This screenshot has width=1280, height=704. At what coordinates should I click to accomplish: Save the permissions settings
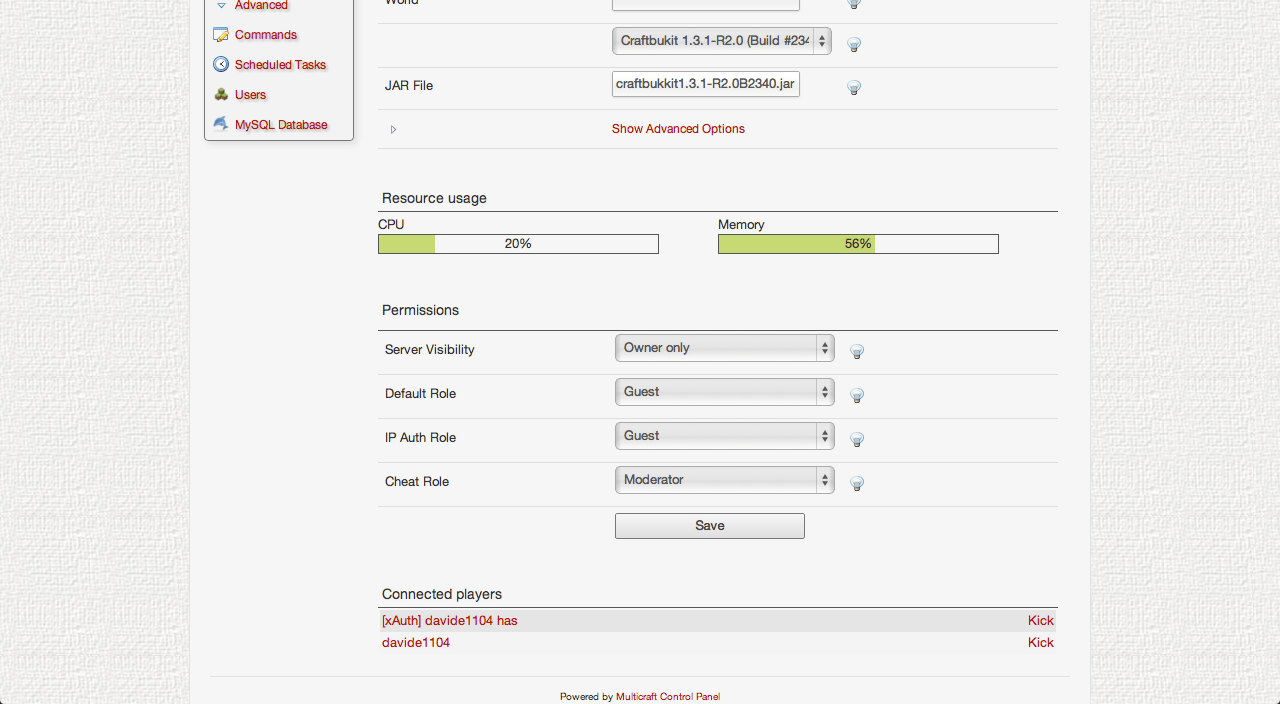click(x=710, y=526)
